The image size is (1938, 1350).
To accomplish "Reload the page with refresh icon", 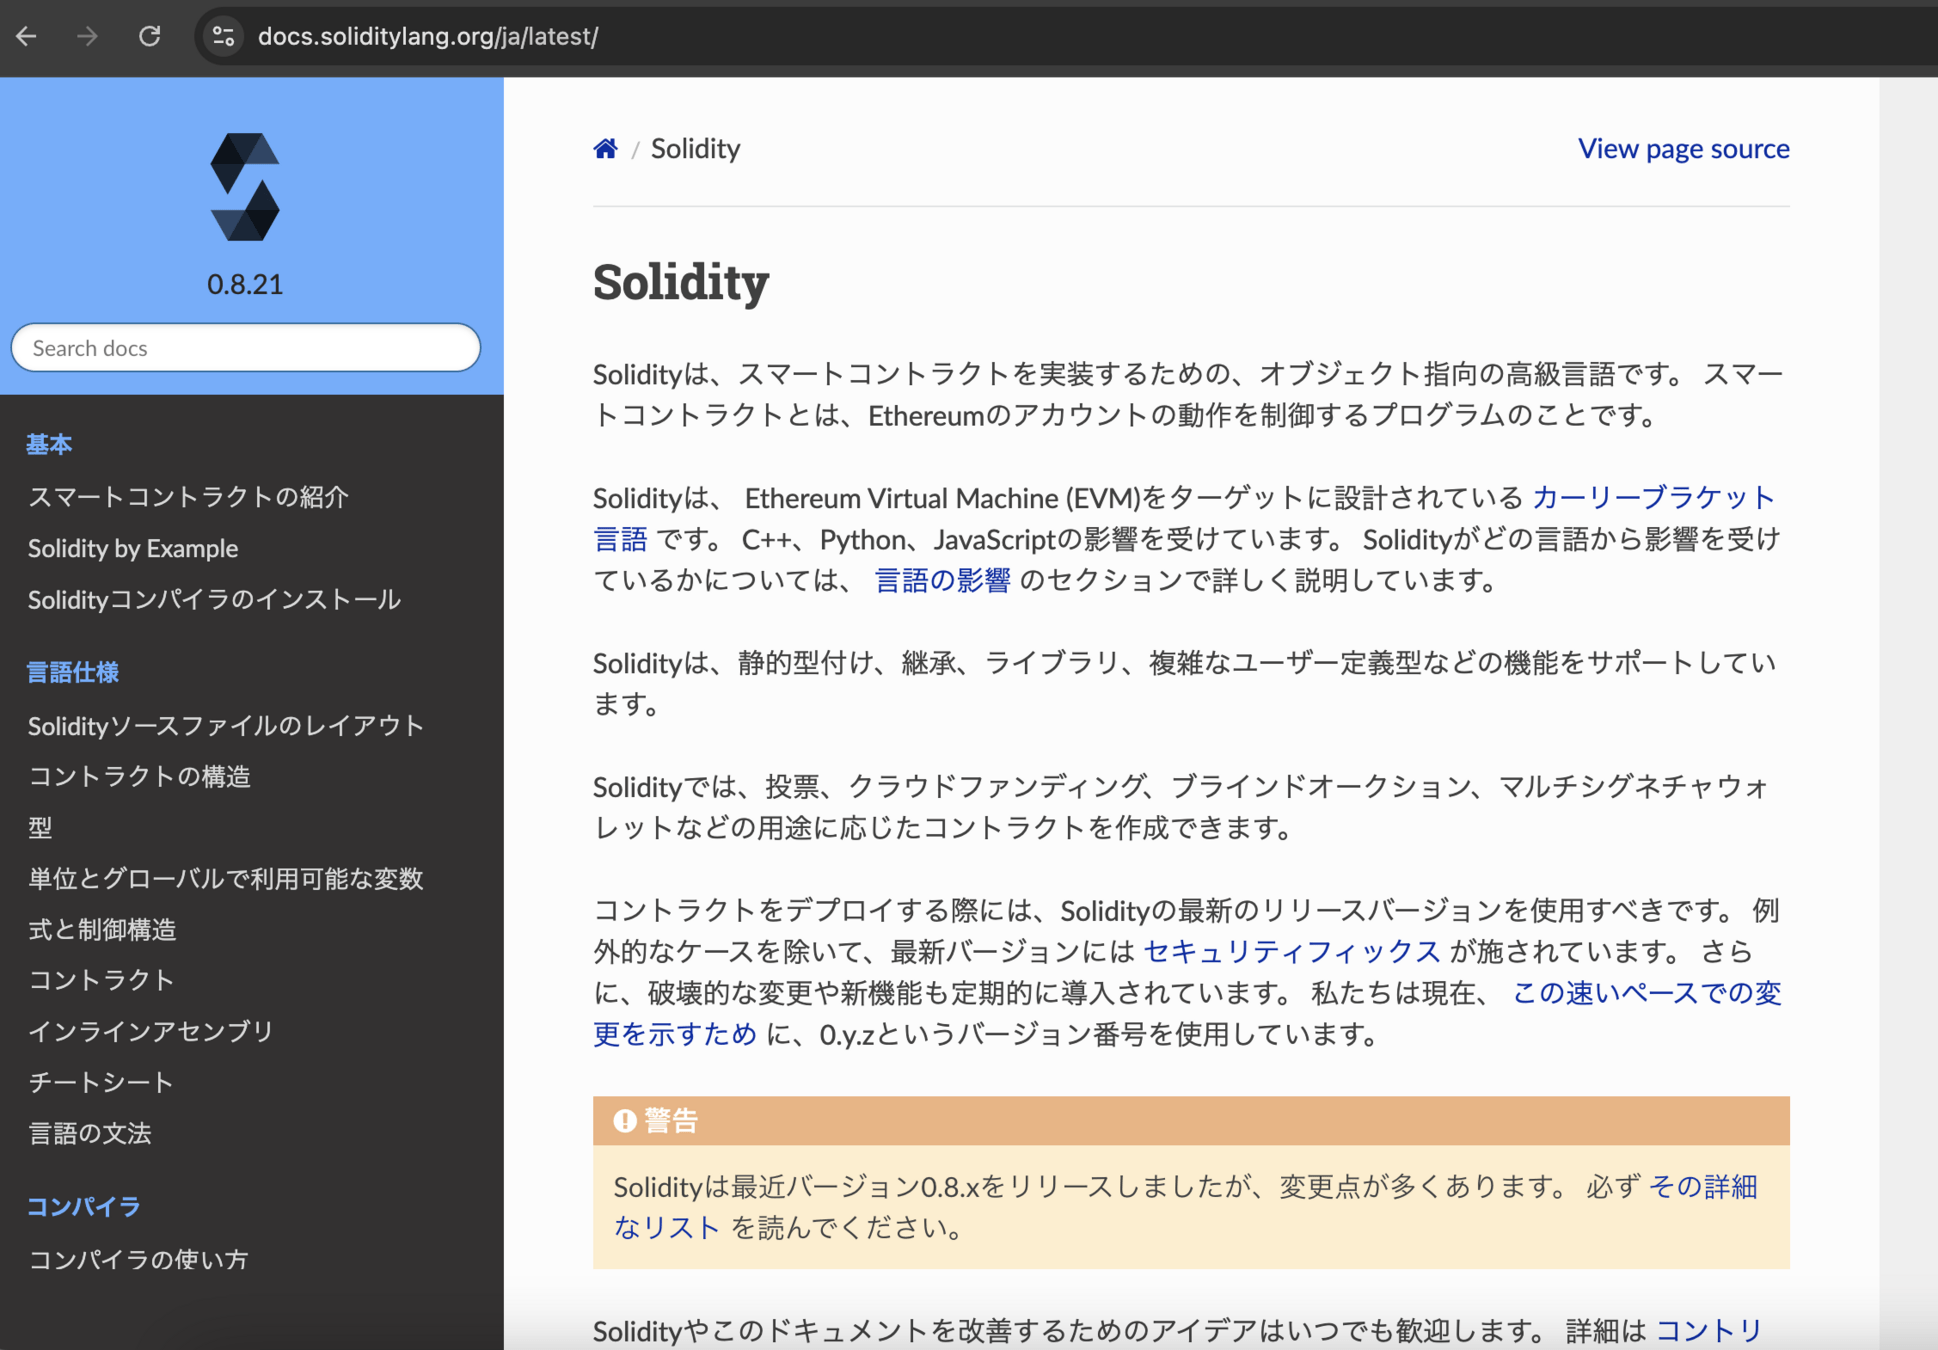I will pyautogui.click(x=150, y=37).
